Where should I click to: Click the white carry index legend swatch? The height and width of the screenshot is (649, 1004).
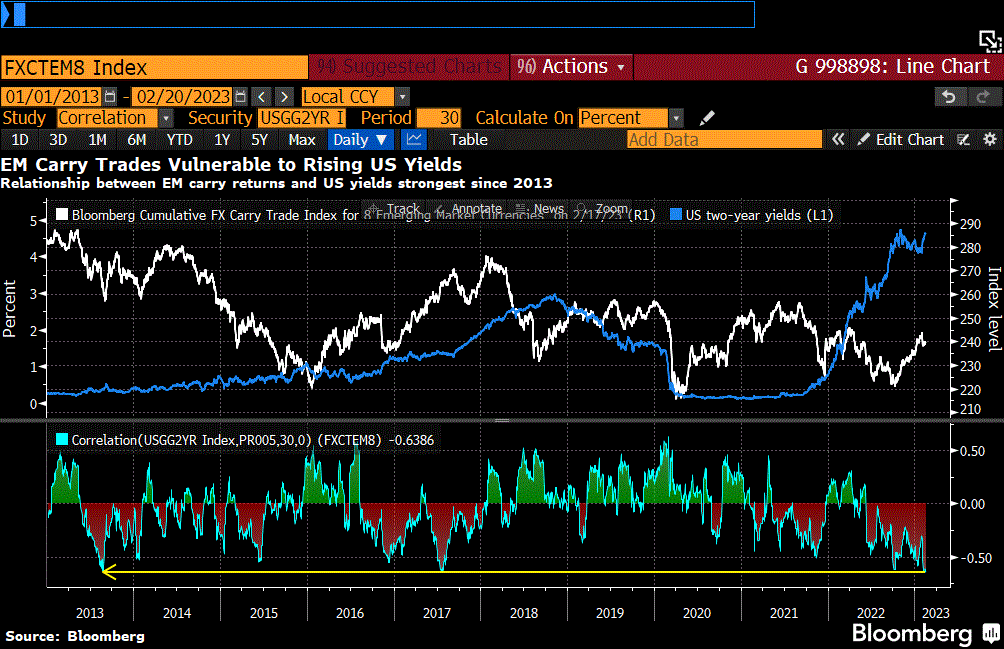coord(62,214)
